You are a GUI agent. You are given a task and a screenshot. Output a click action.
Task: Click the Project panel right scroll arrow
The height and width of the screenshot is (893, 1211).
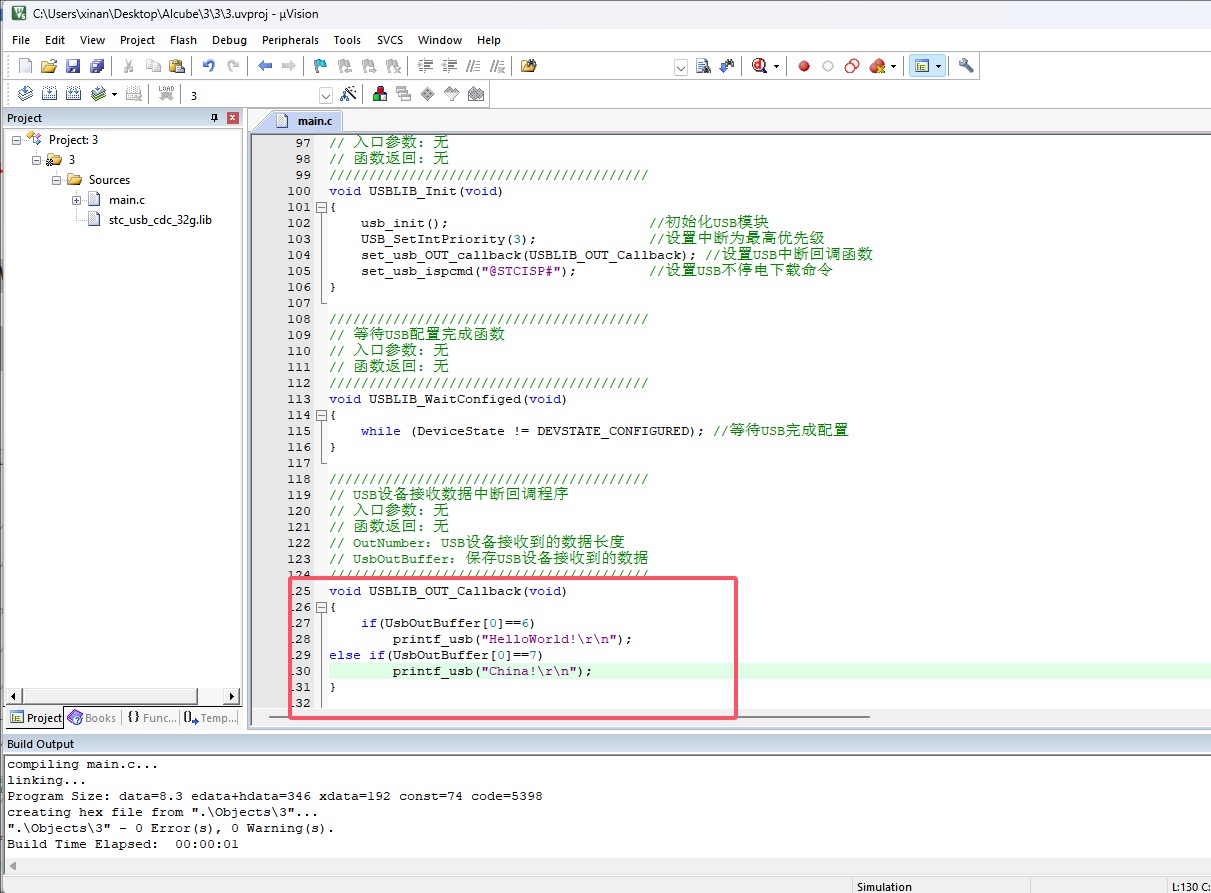click(x=233, y=696)
